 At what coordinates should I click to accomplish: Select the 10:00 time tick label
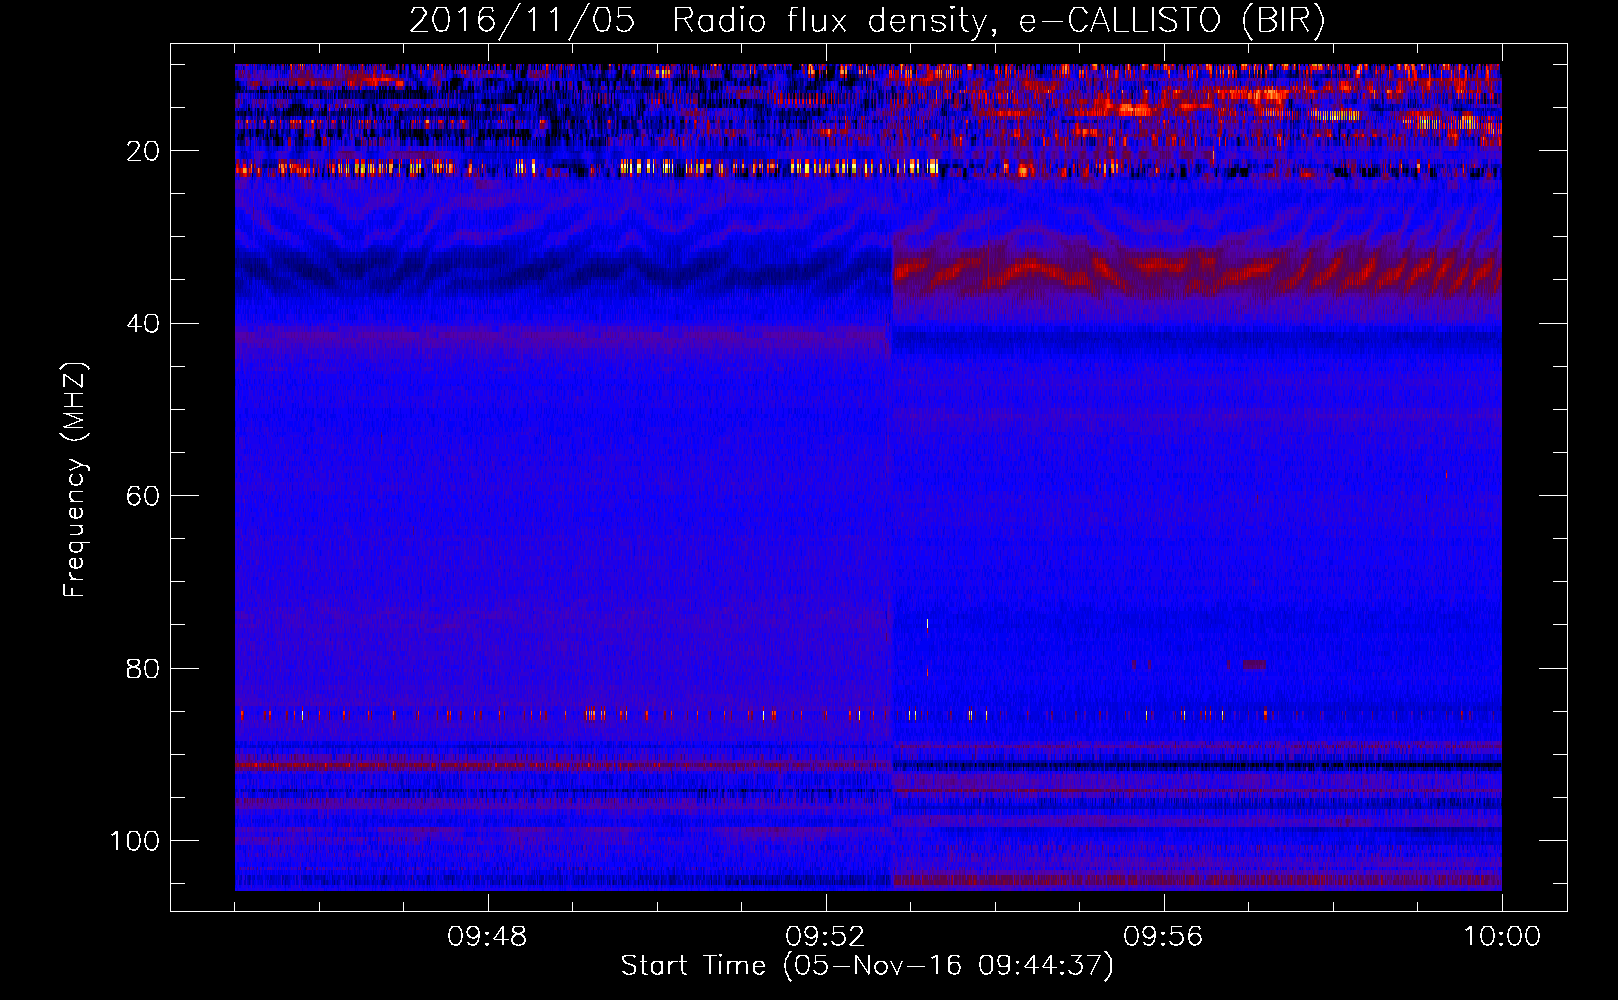pos(1501,937)
